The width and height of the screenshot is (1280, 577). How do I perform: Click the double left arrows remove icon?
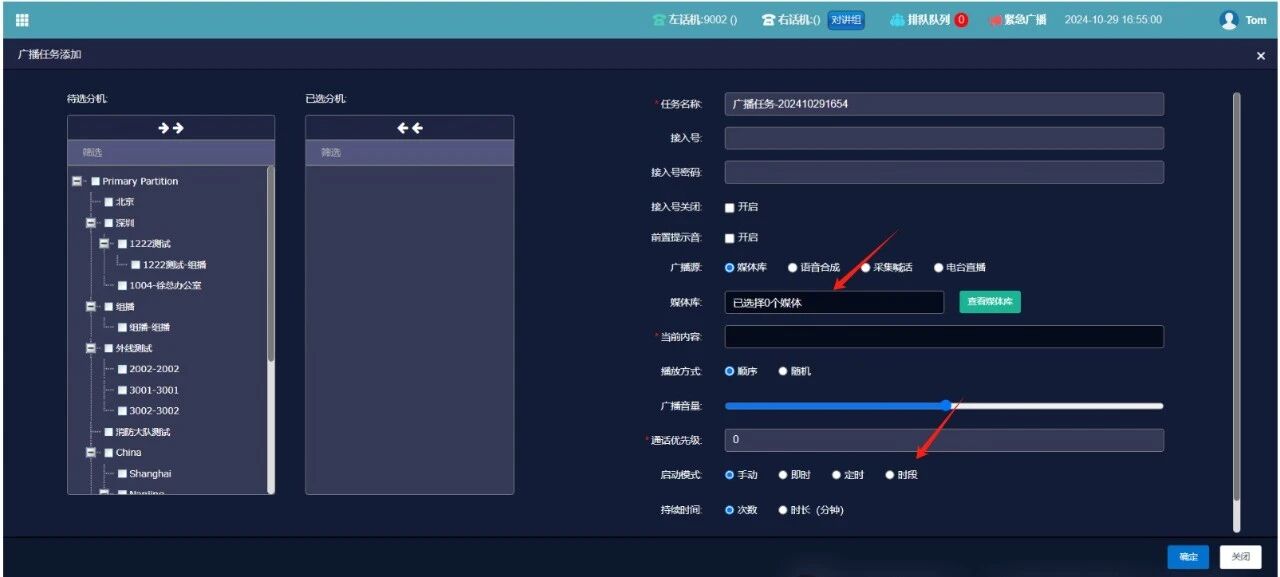[409, 128]
